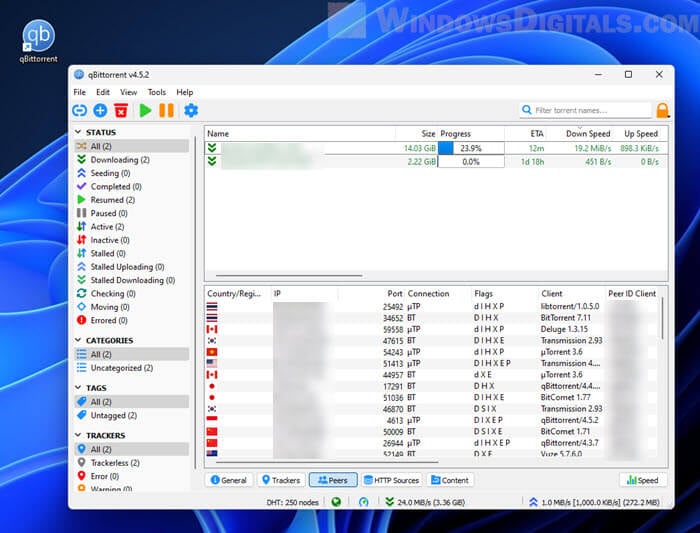
Task: Collapse the CATEGORIES section
Action: 78,340
